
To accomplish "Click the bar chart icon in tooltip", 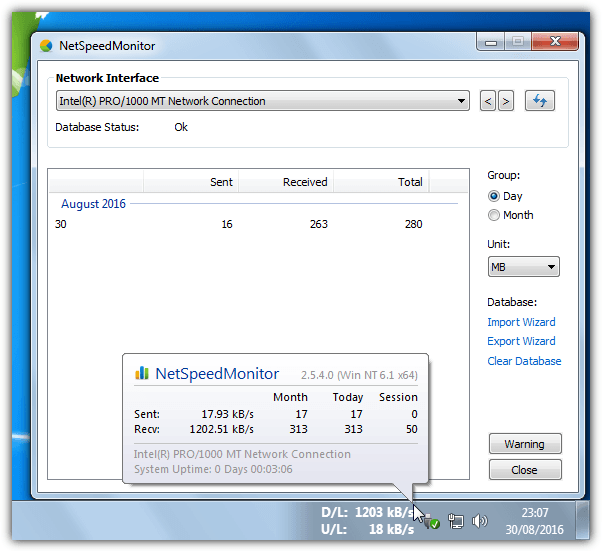I will [x=142, y=373].
